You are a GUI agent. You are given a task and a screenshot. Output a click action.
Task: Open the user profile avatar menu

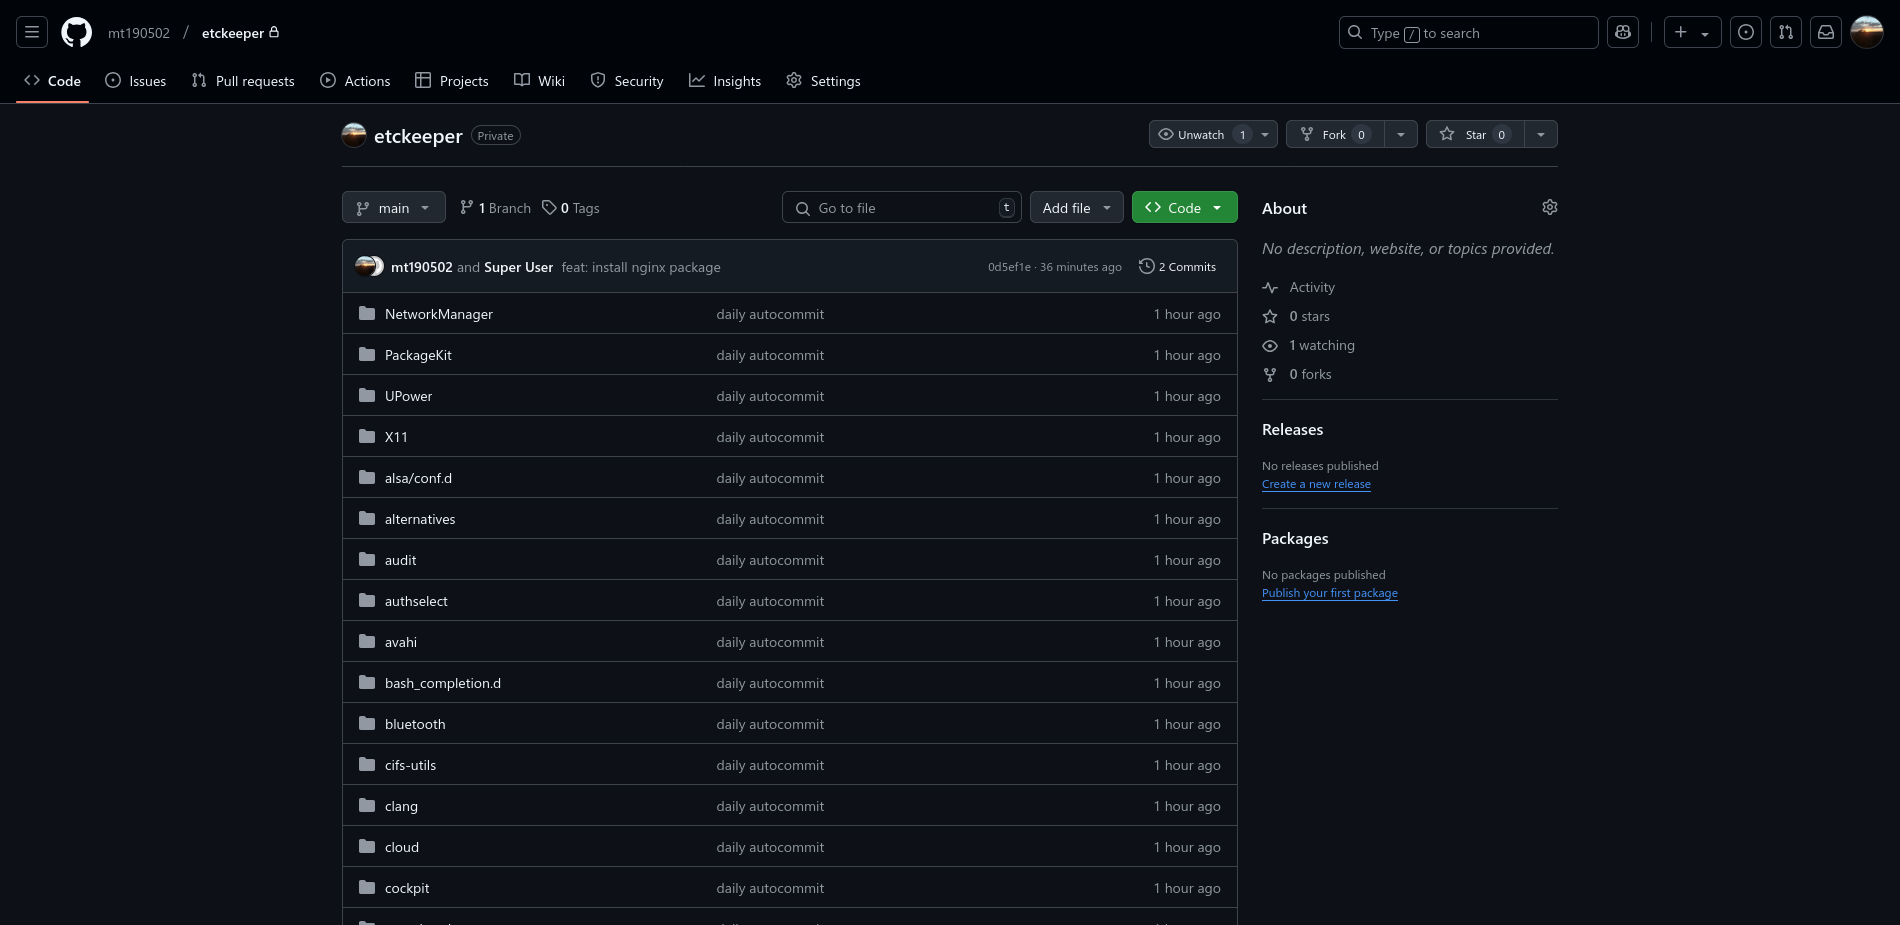[1867, 33]
